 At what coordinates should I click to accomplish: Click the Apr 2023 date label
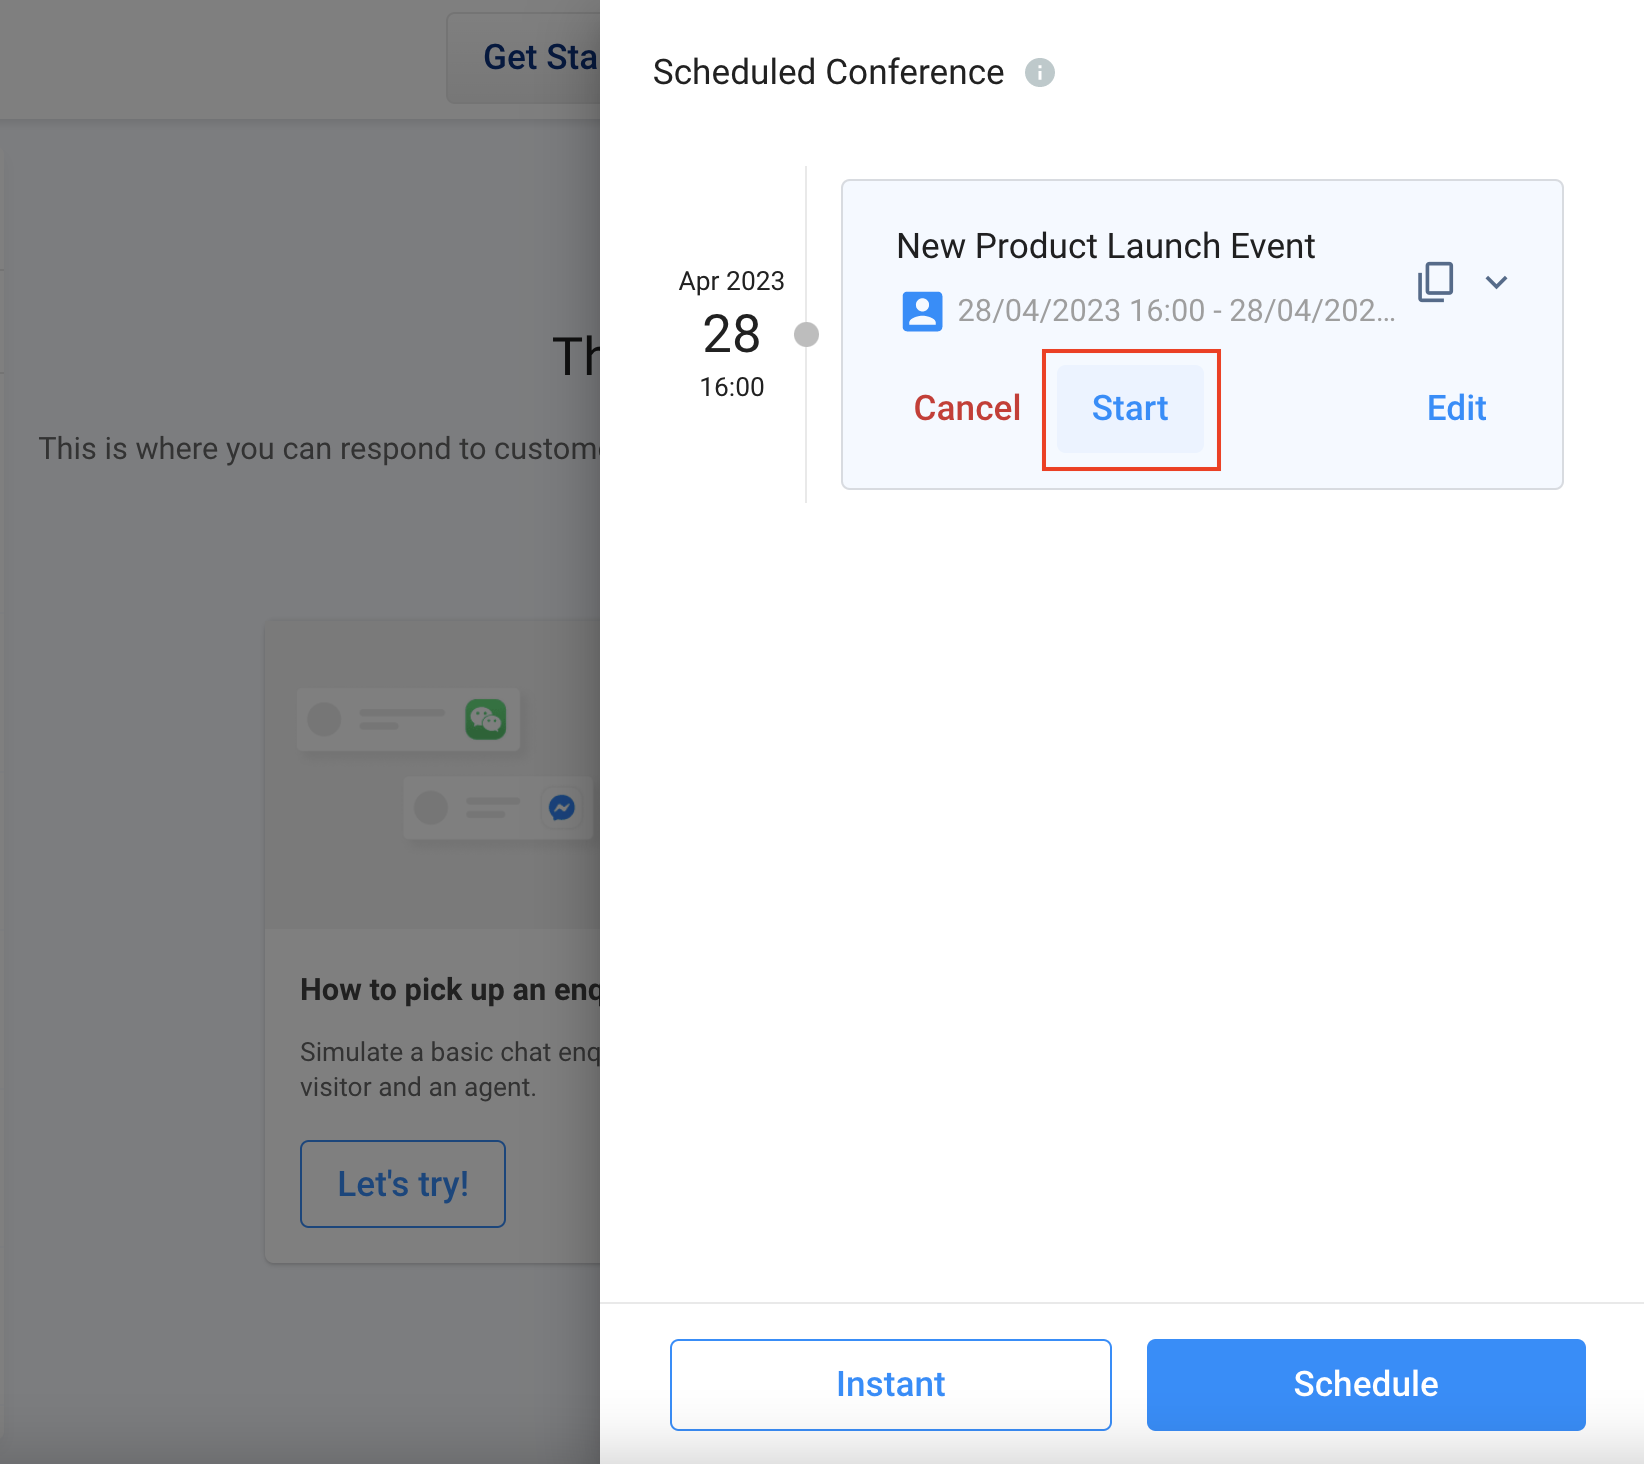(731, 281)
